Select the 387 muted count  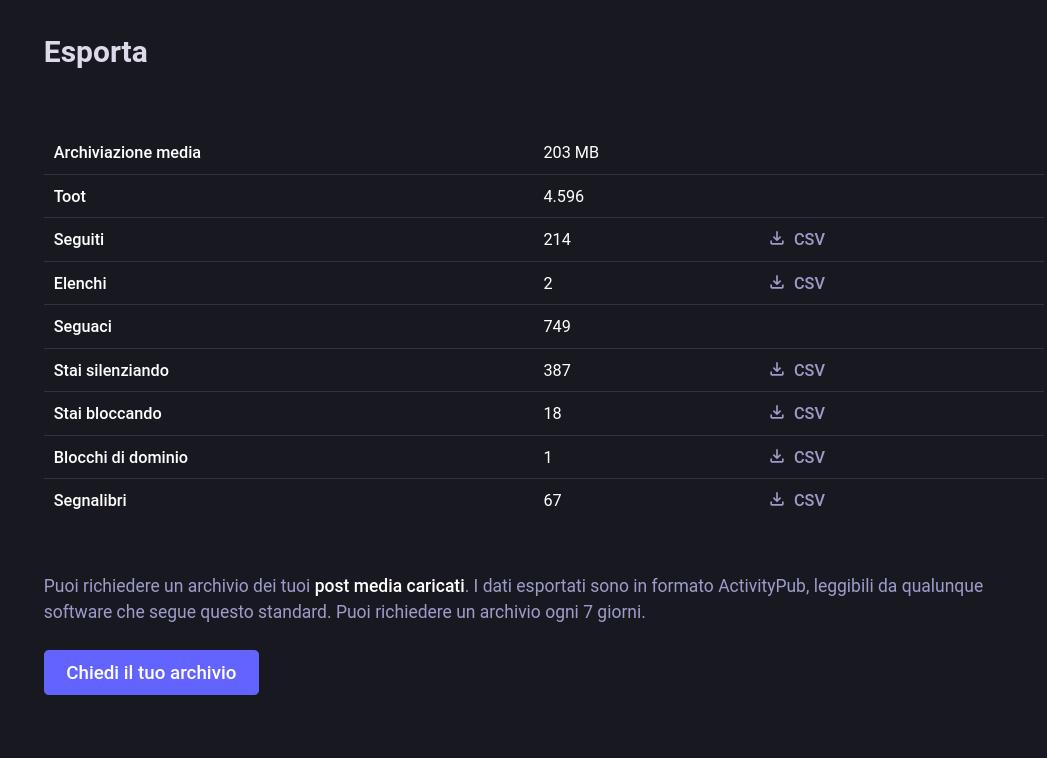pyautogui.click(x=557, y=370)
